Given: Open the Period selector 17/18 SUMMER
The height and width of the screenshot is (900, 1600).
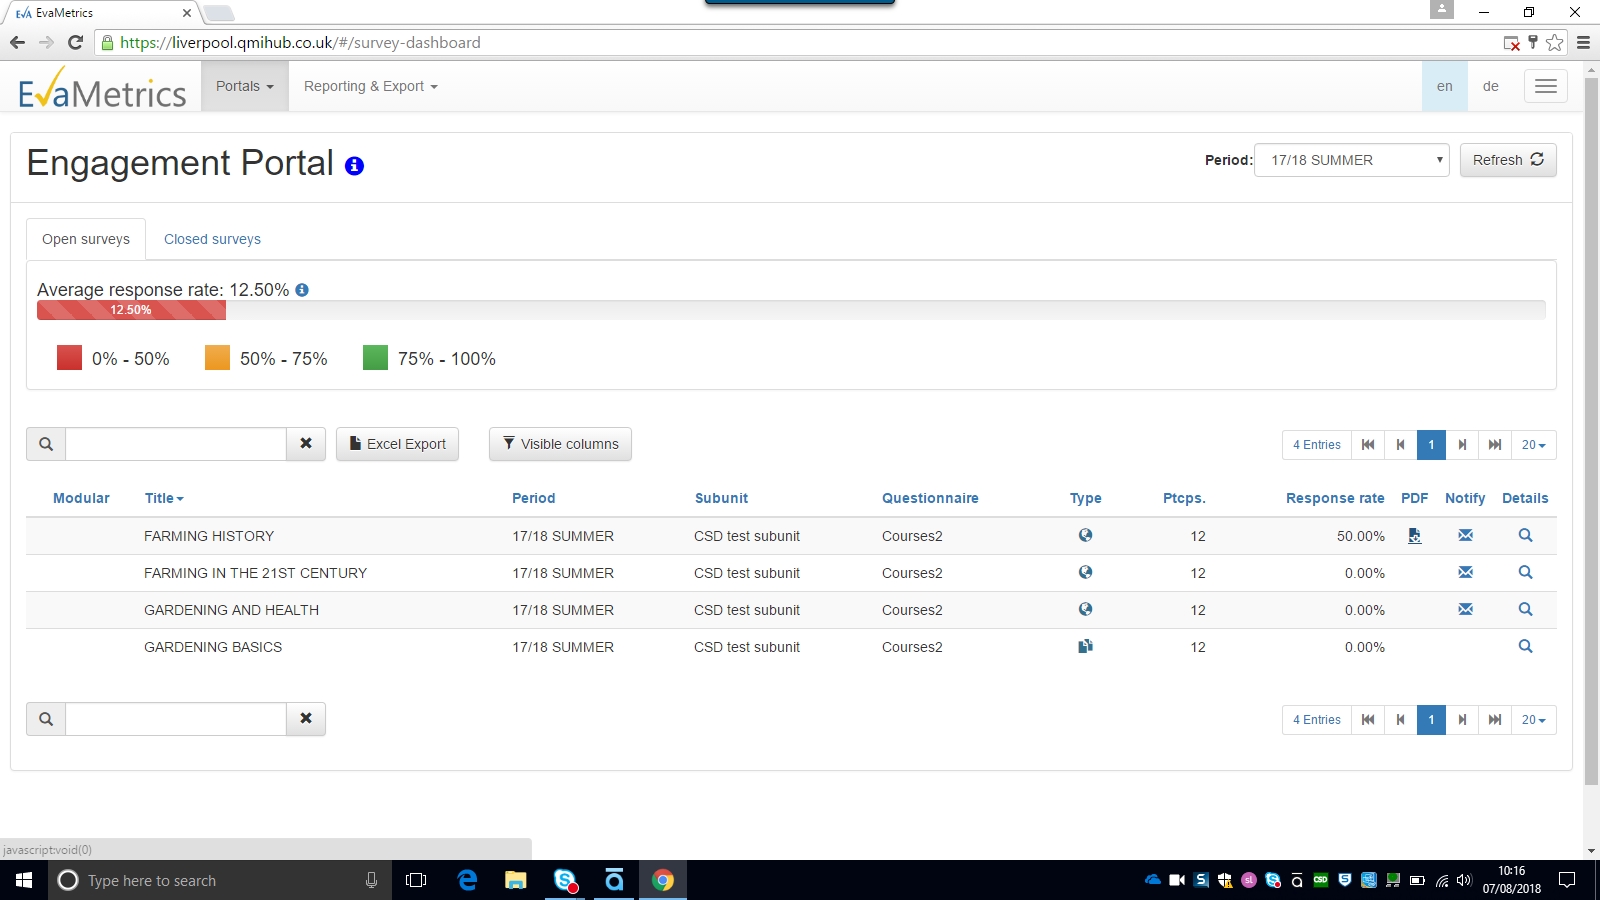Looking at the screenshot, I should [1352, 160].
